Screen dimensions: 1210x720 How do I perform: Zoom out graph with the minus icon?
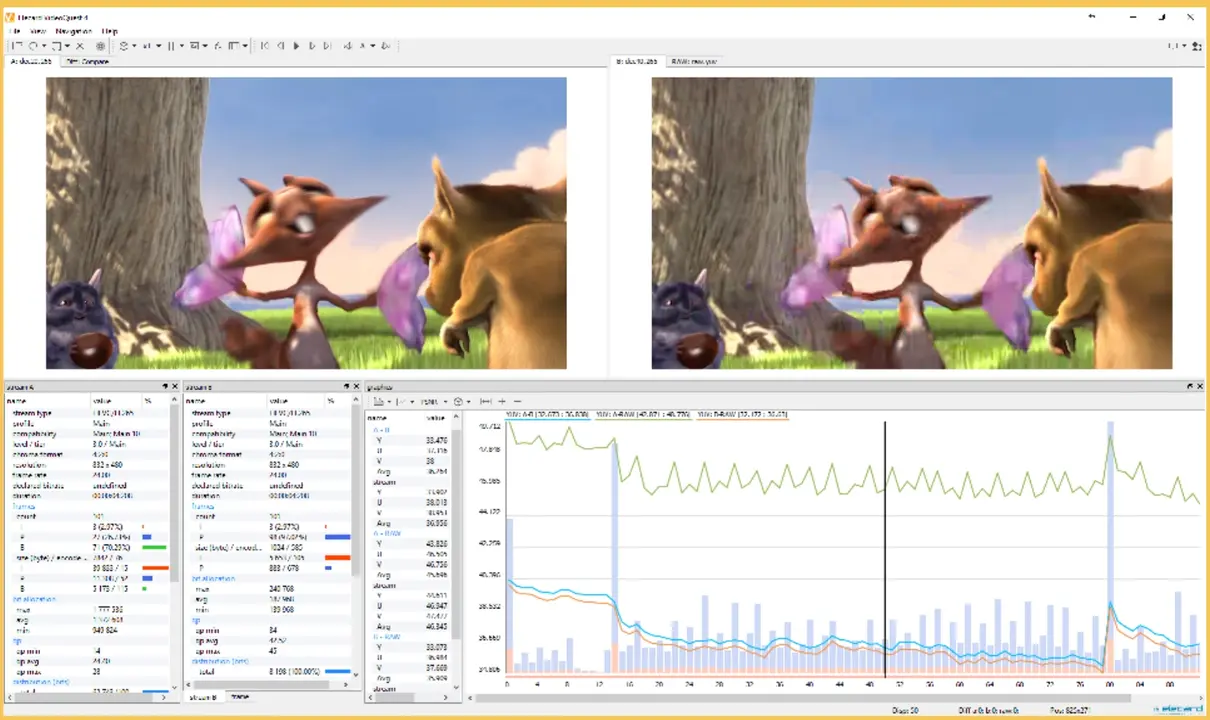coord(518,401)
